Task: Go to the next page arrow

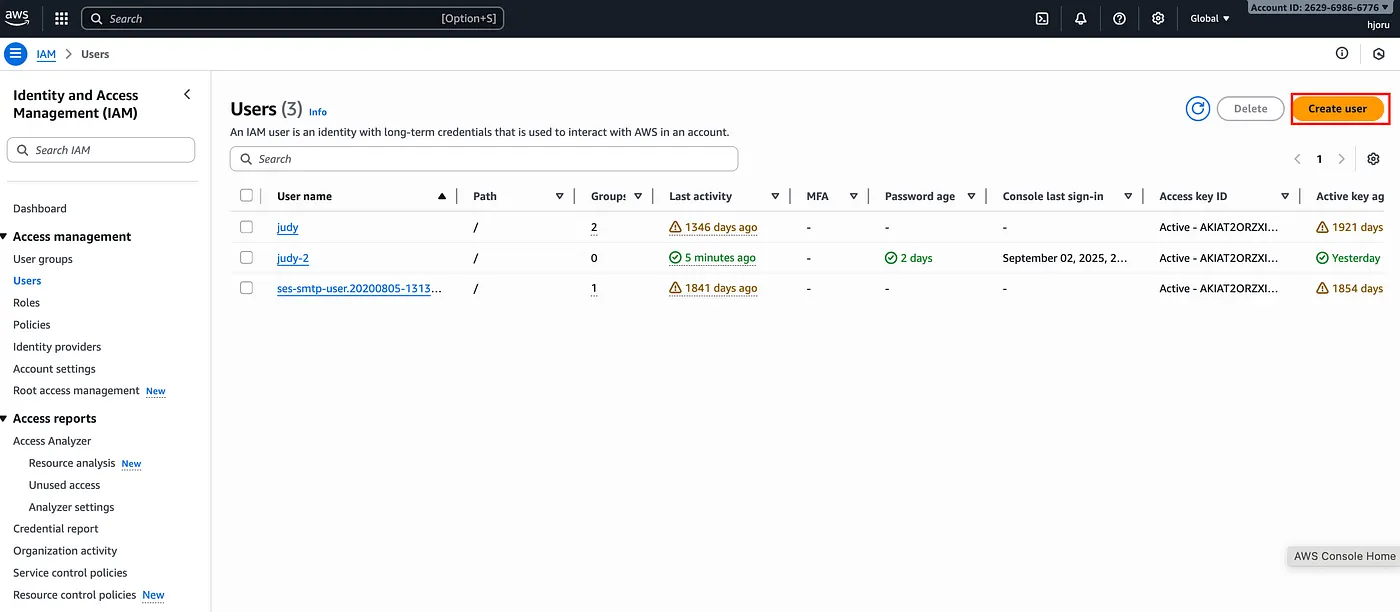Action: [x=1342, y=159]
